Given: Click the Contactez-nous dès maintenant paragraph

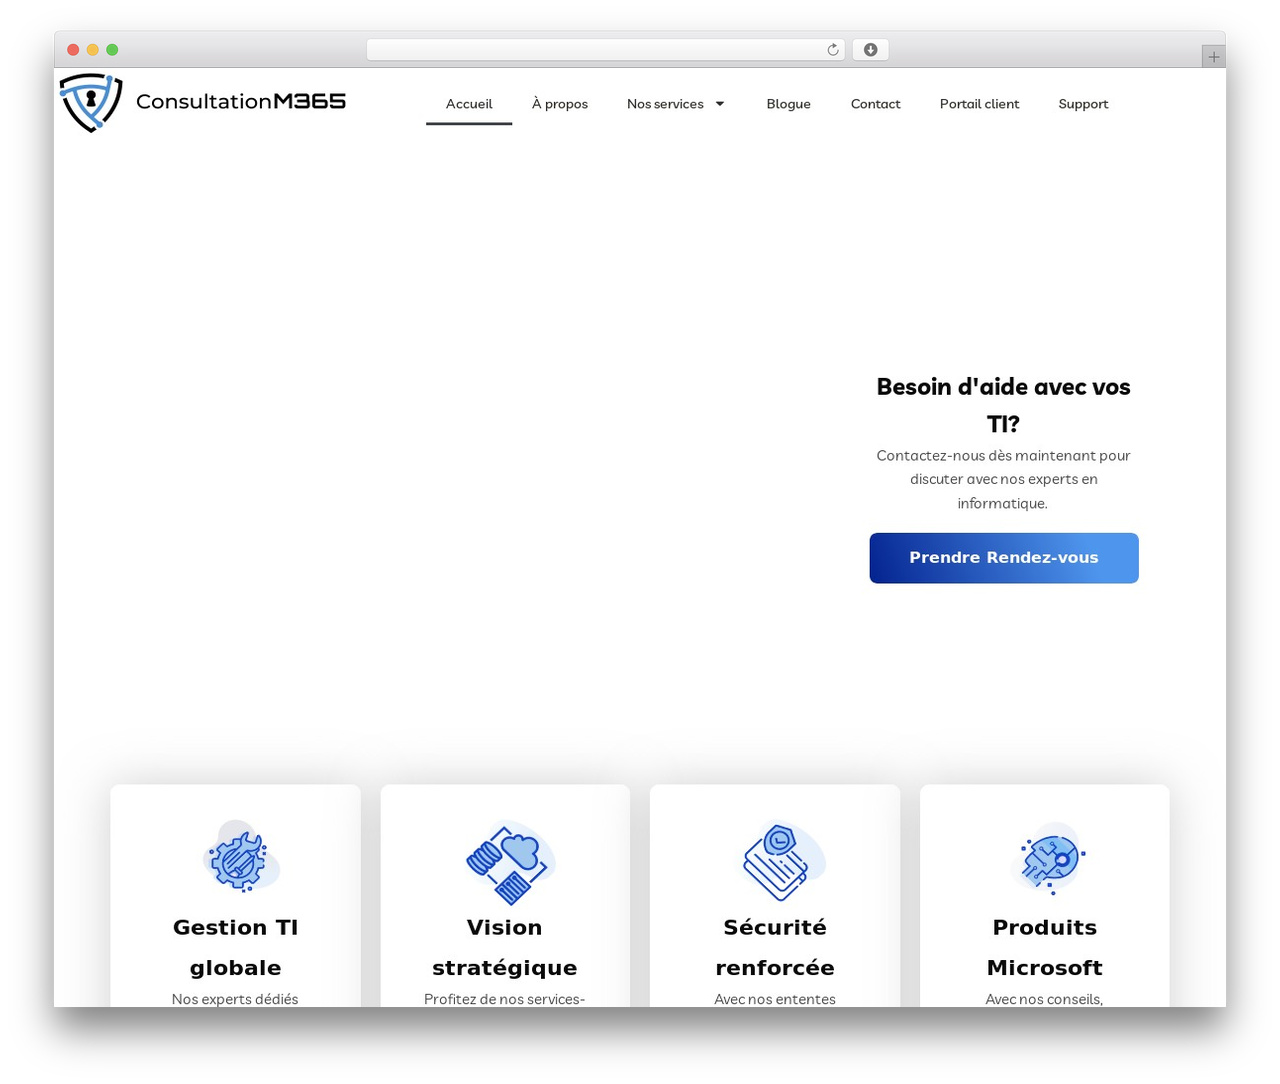Looking at the screenshot, I should (x=1003, y=479).
